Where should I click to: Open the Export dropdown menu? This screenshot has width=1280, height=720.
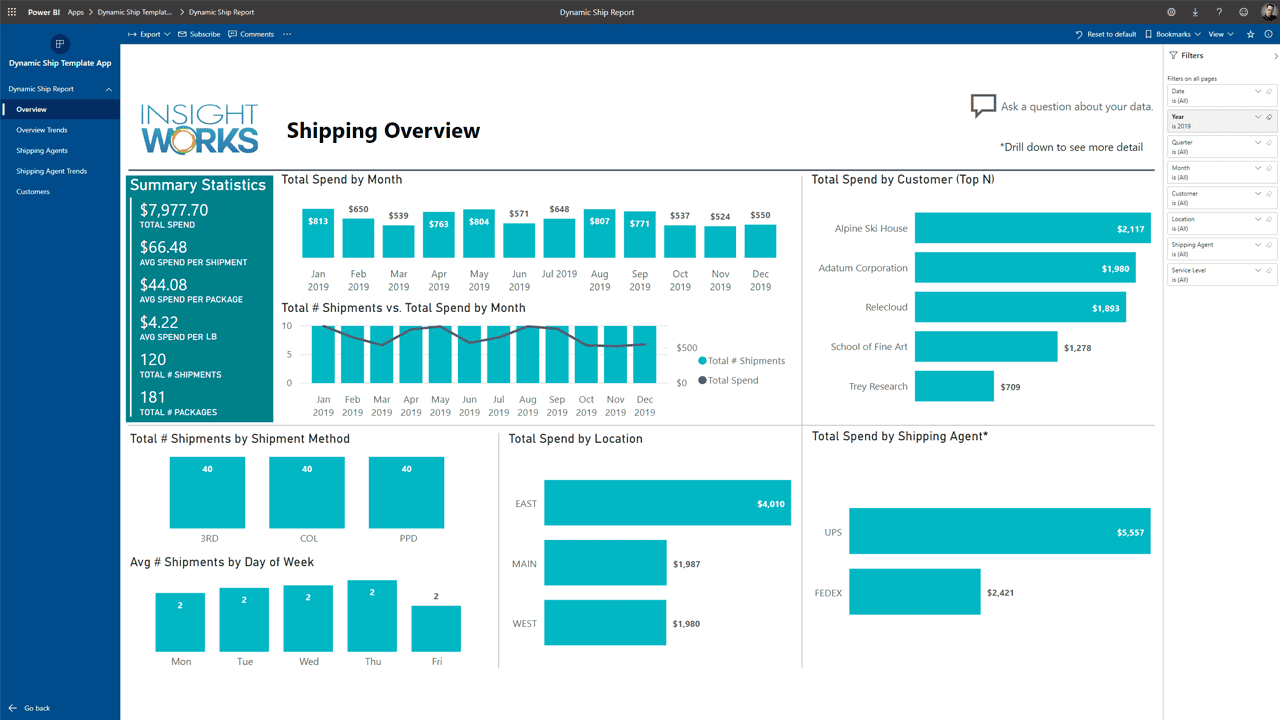click(149, 34)
